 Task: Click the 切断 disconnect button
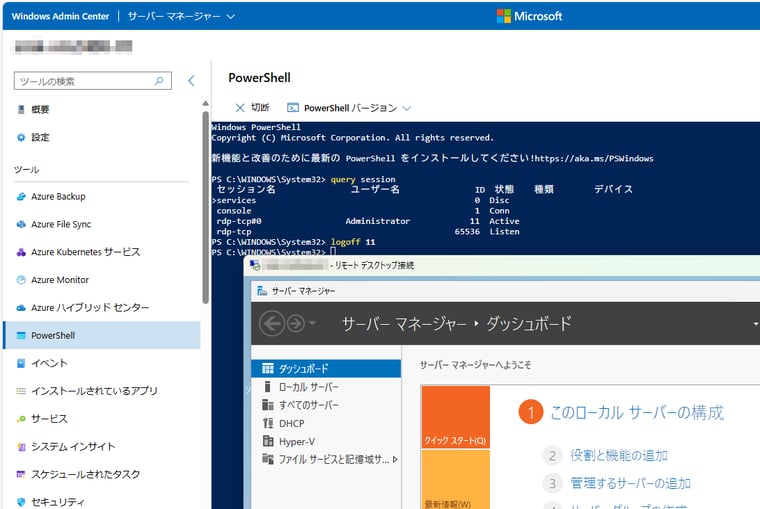pyautogui.click(x=252, y=108)
